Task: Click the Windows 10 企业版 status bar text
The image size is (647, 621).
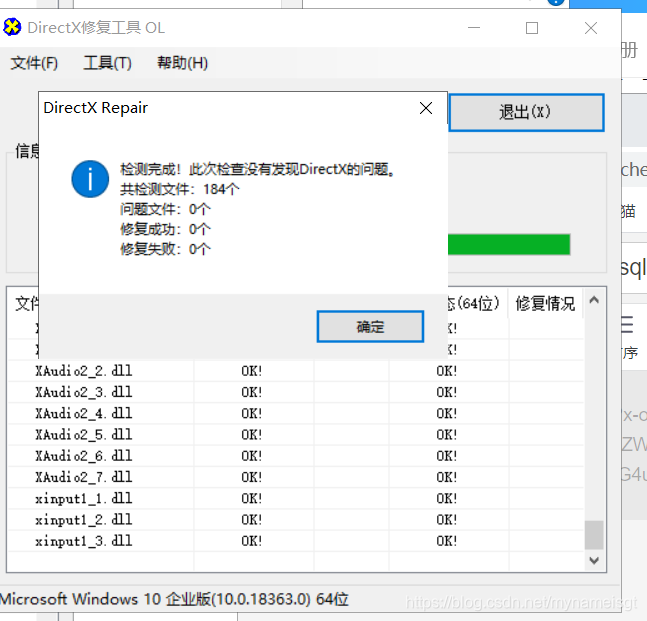Action: coord(174,599)
